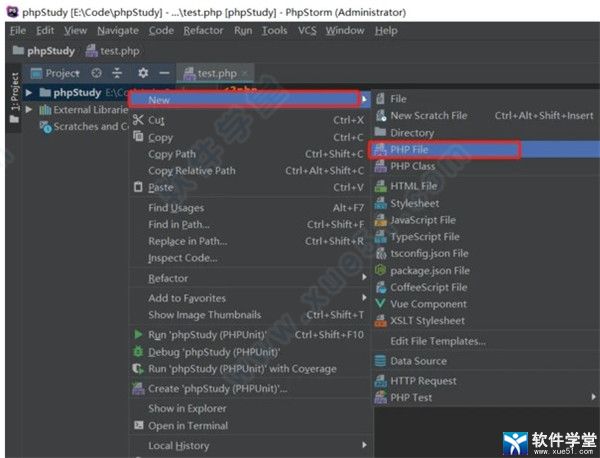The height and width of the screenshot is (458, 600).
Task: Open the File menu
Action: click(18, 30)
